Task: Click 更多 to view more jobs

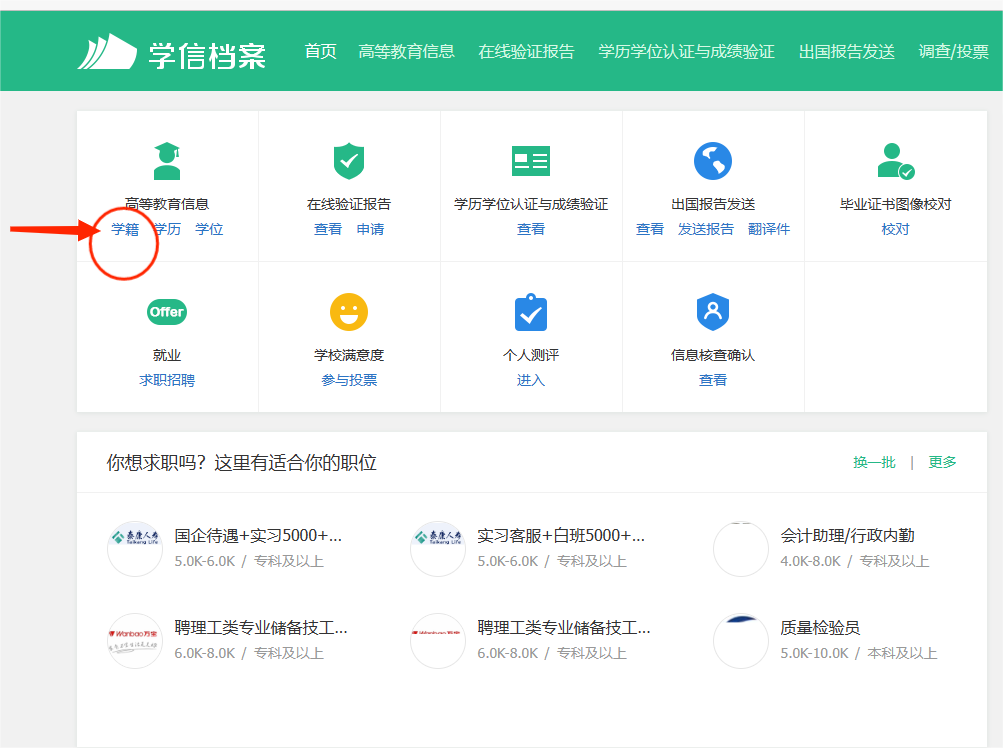Action: tap(942, 462)
